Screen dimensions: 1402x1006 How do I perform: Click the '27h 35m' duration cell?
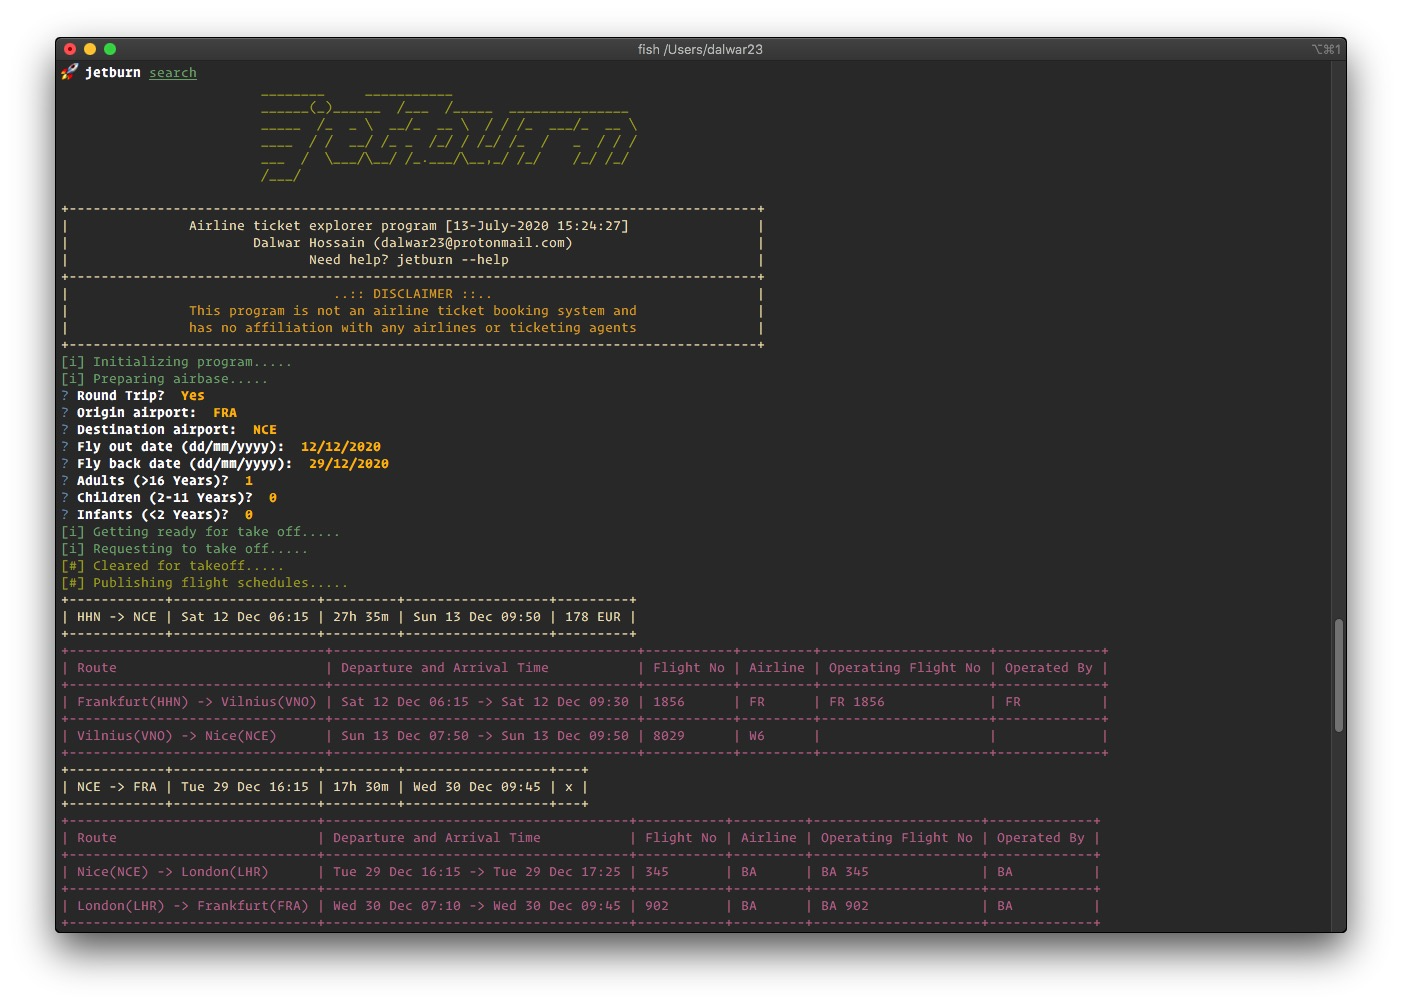[x=361, y=617]
